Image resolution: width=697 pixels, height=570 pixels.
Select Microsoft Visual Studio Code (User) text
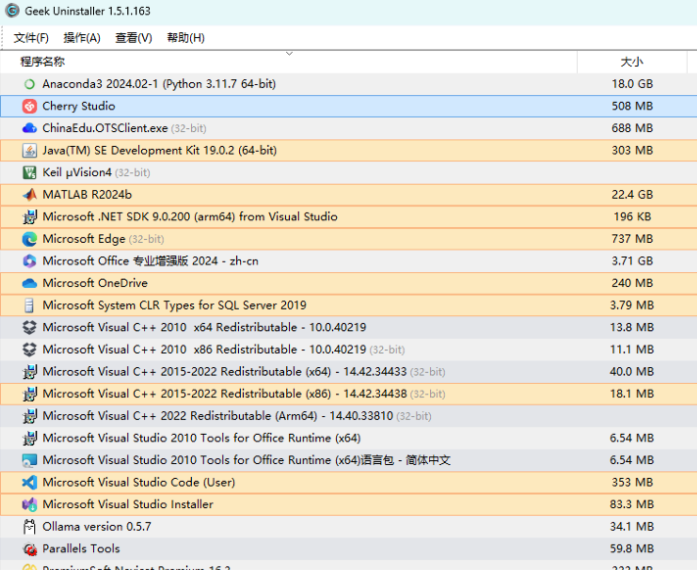coord(139,482)
